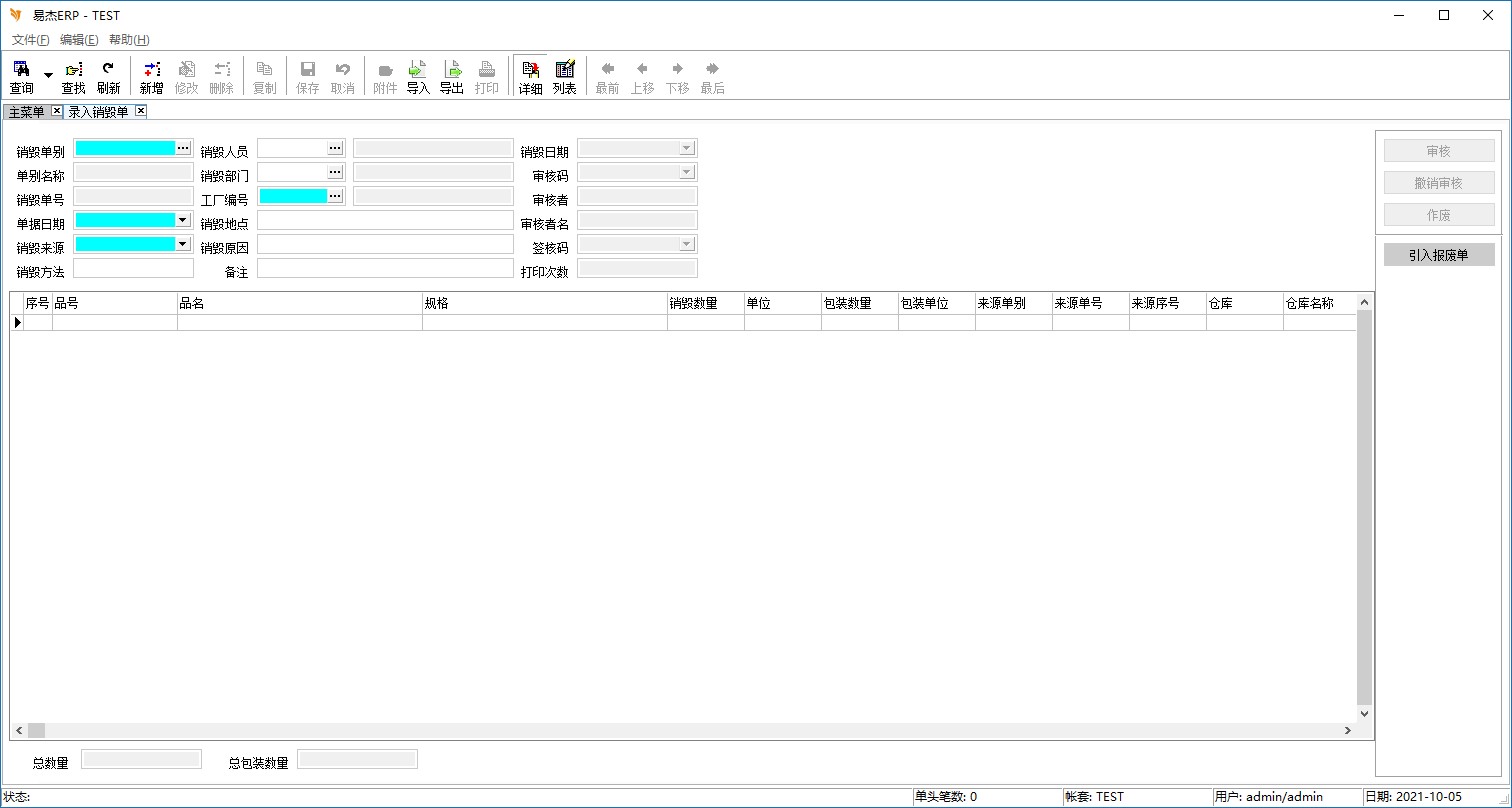1512x808 pixels.
Task: Click the horizontal scrollbar right arrow
Action: [x=1348, y=731]
